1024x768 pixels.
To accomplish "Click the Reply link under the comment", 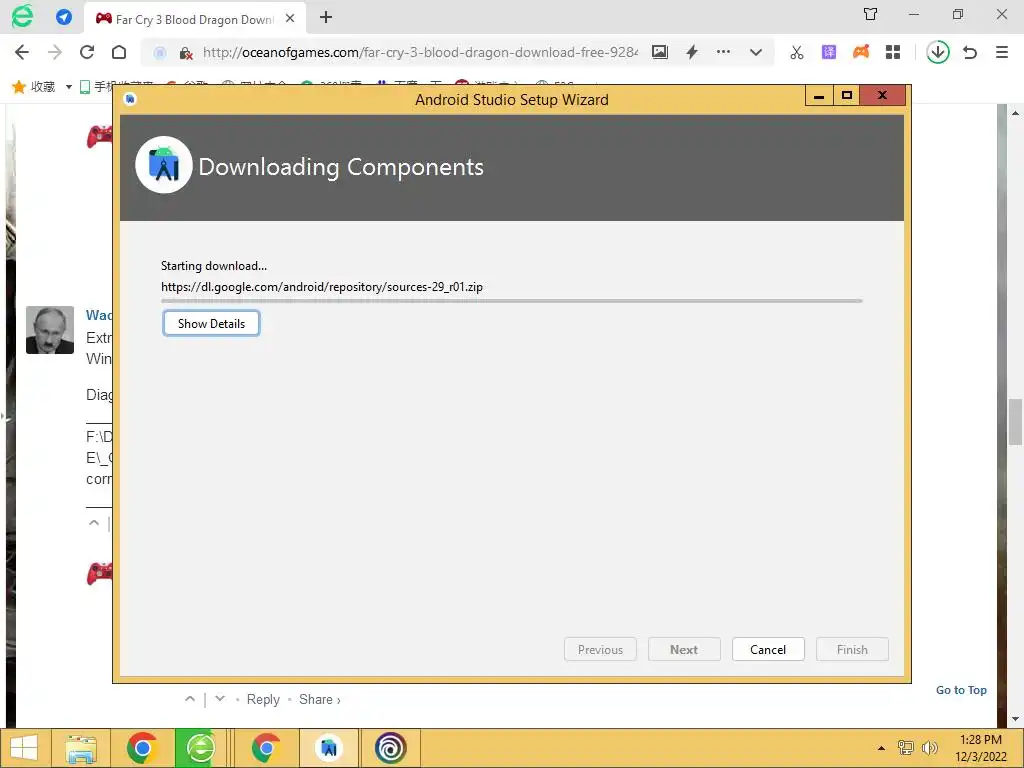I will click(263, 699).
